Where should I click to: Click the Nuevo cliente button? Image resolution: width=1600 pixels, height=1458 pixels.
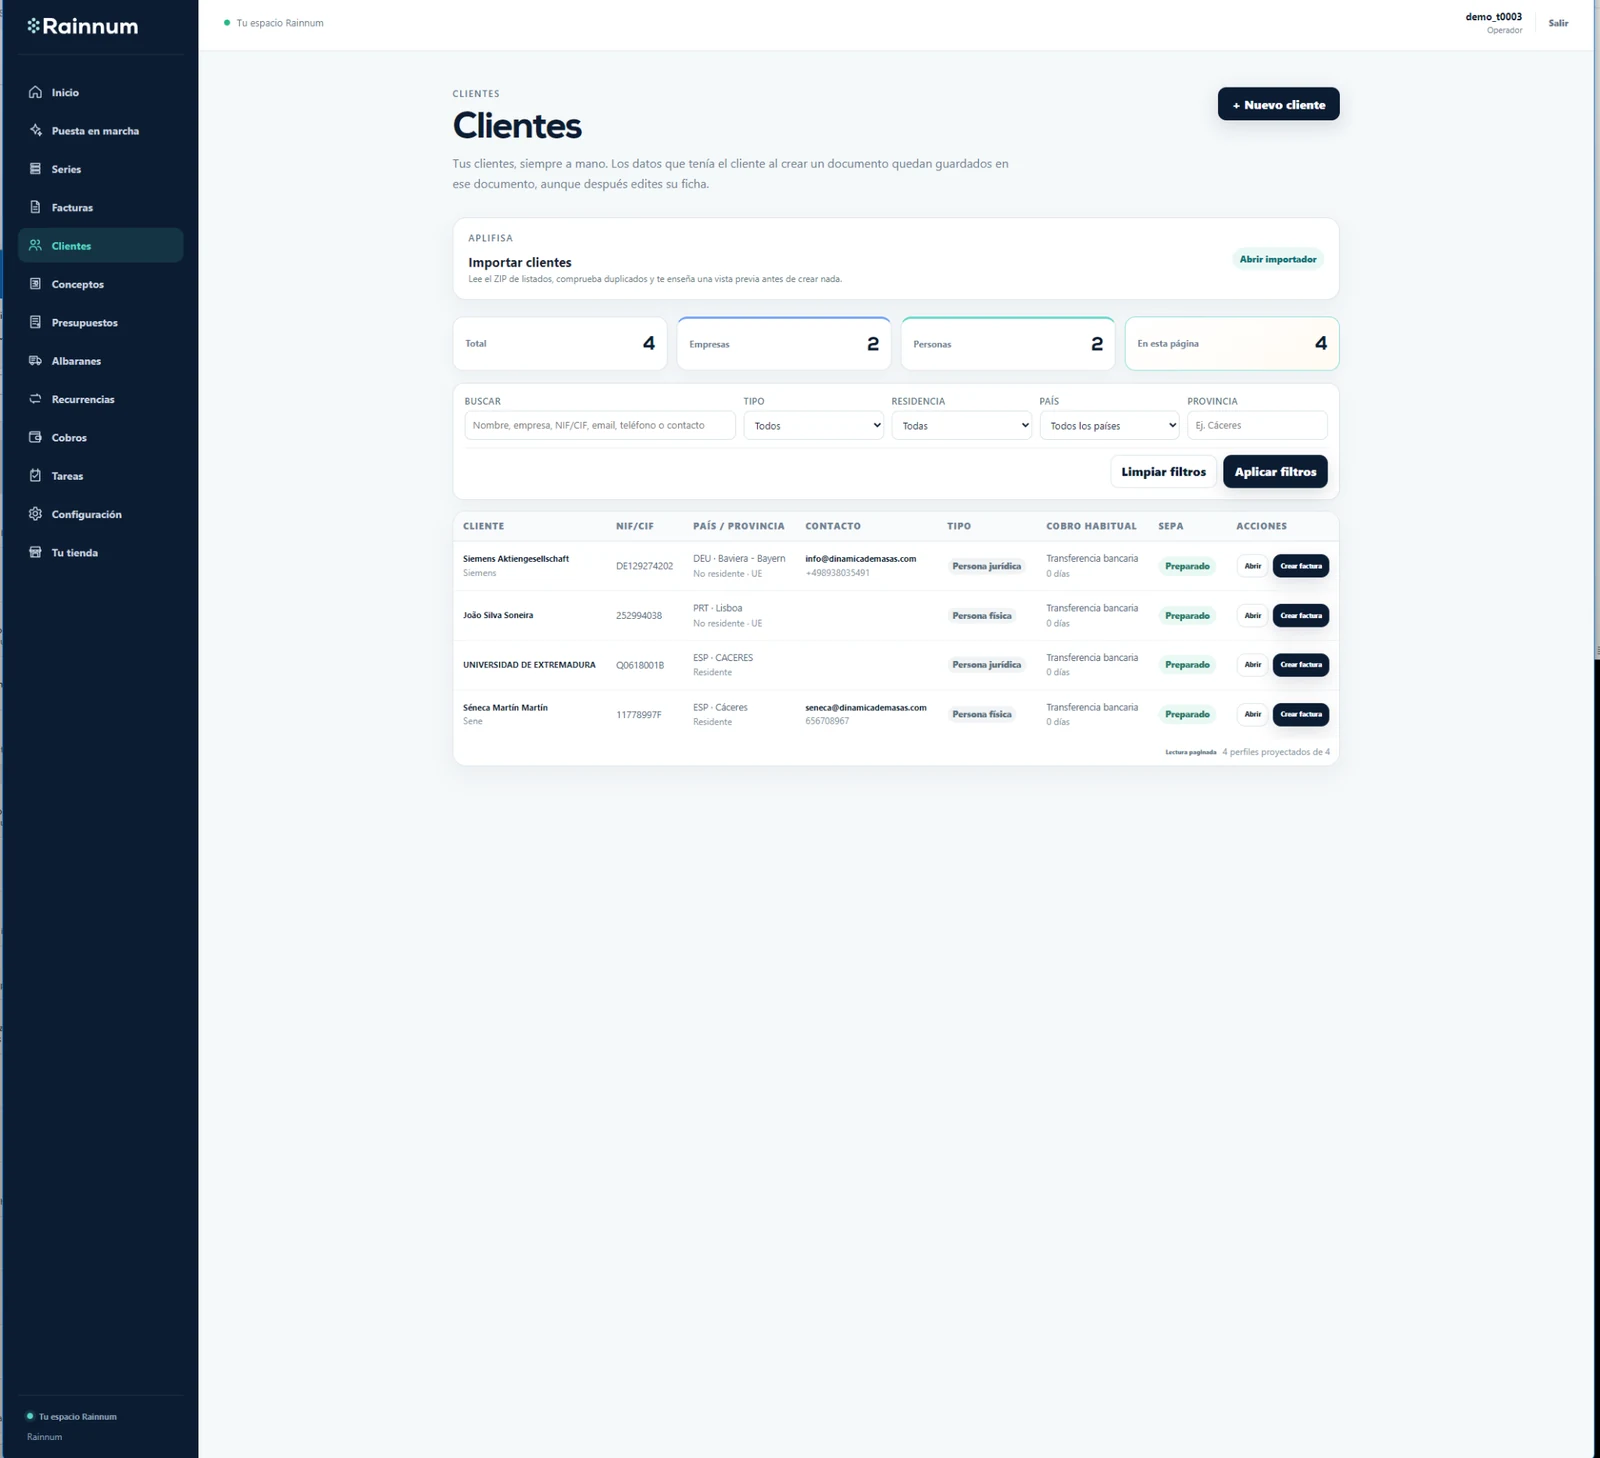(1278, 104)
